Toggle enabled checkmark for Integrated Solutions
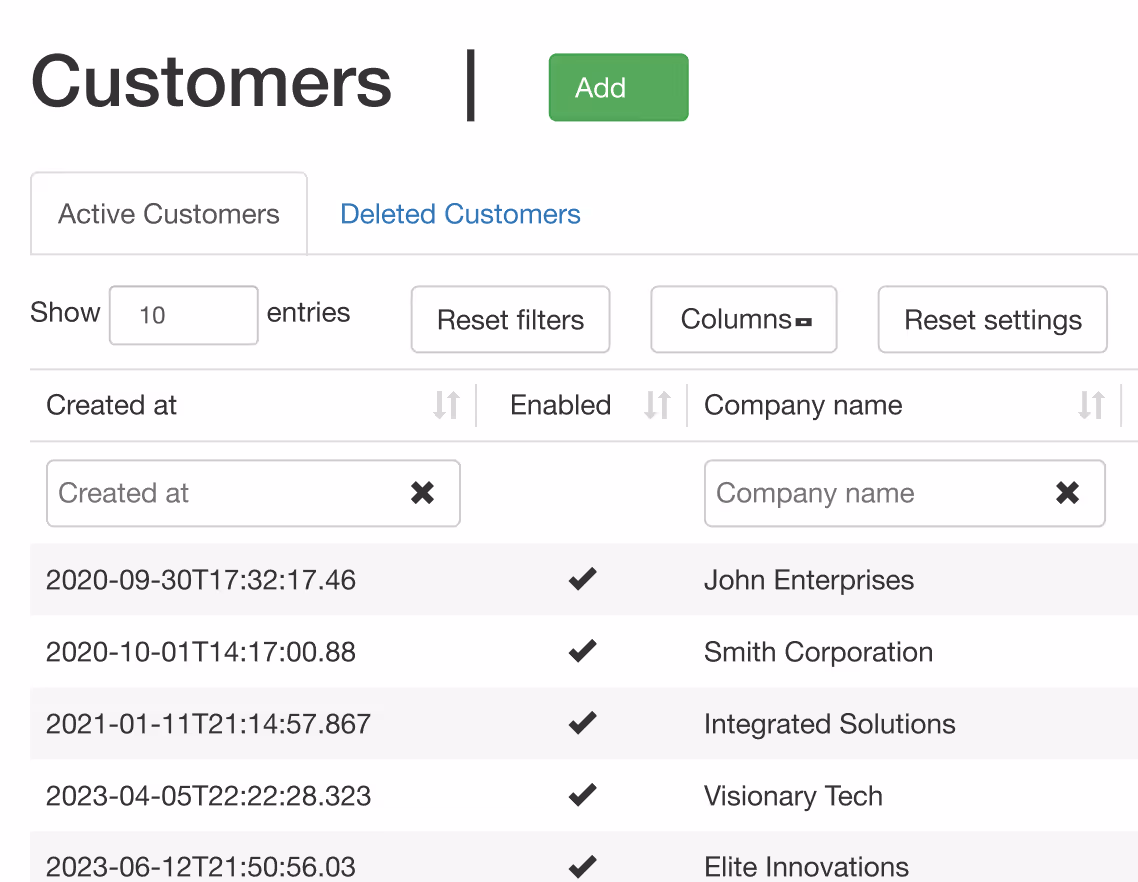 point(582,724)
